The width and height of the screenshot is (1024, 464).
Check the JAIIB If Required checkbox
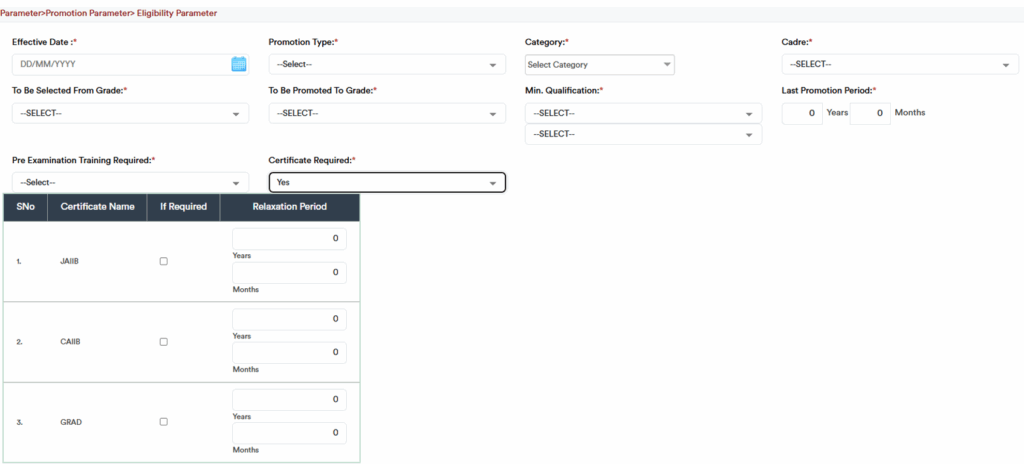(x=164, y=261)
